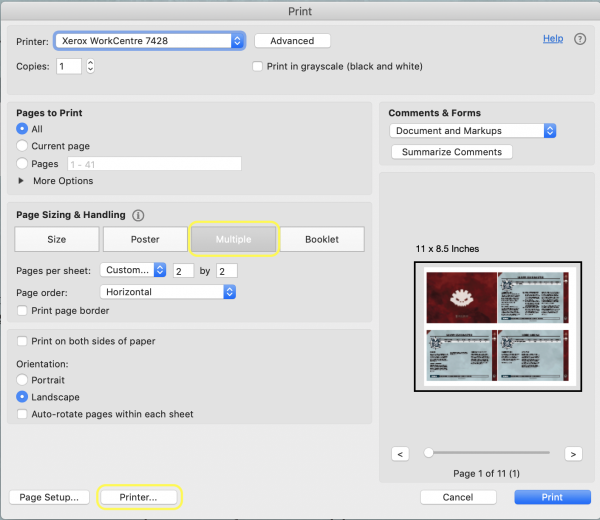Click the Summarize Comments button

pyautogui.click(x=451, y=152)
